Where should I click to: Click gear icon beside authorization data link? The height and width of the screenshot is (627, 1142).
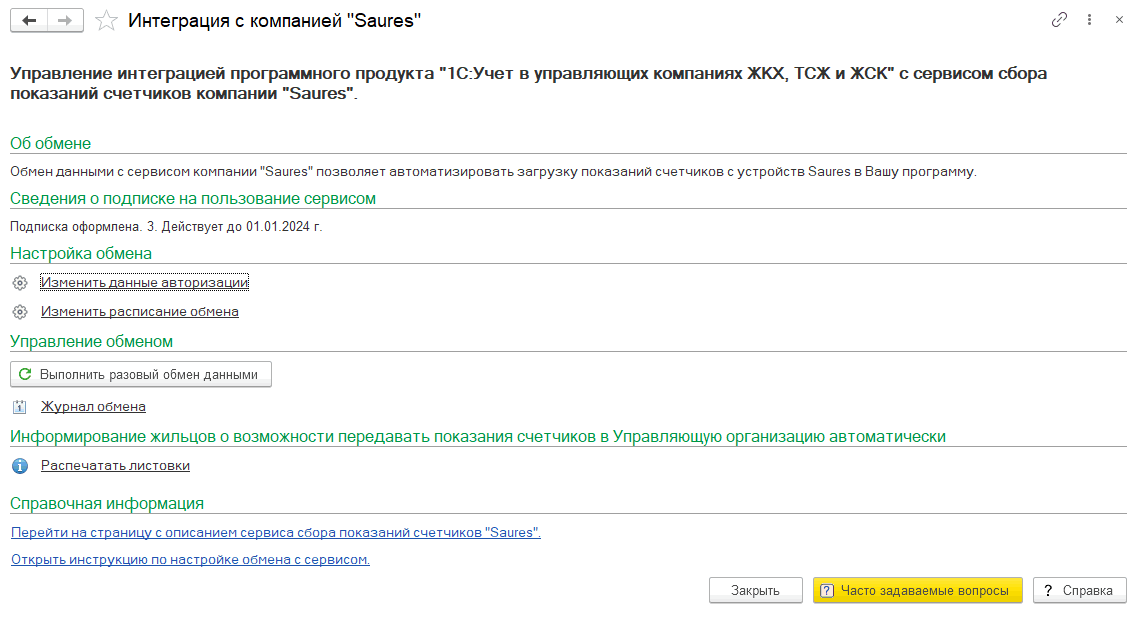tap(20, 283)
